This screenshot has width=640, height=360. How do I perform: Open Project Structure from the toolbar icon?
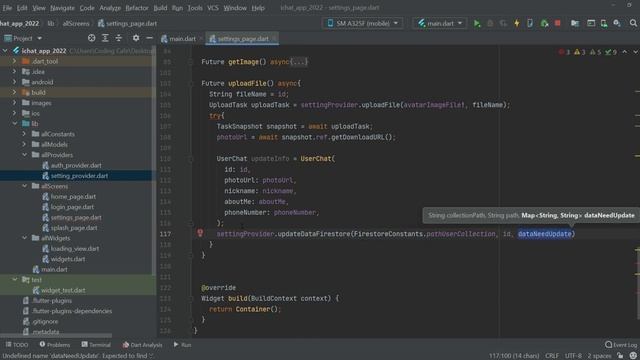click(x=575, y=23)
